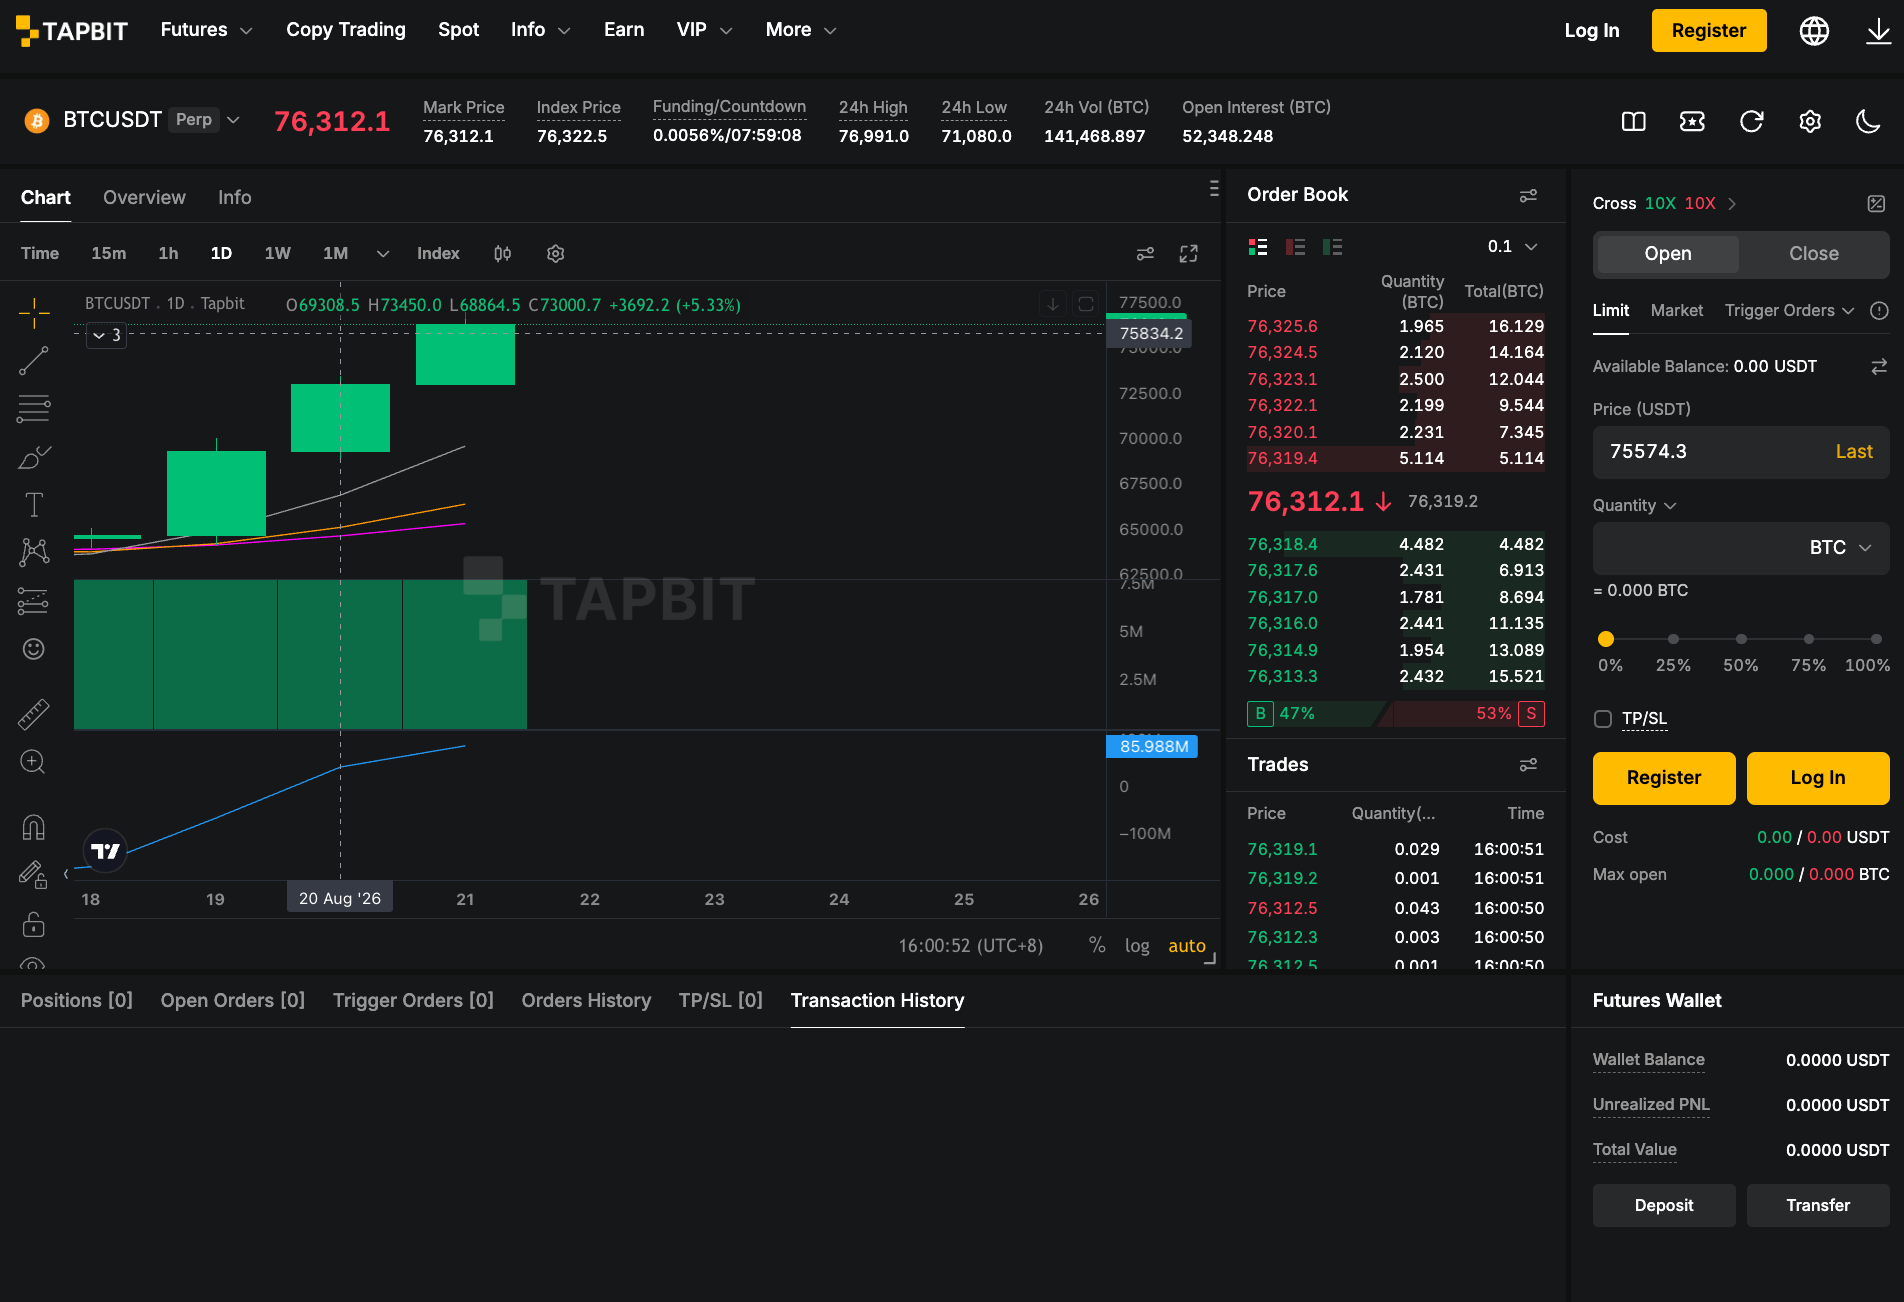This screenshot has width=1904, height=1302.
Task: Open Trigger Orders type dropdown
Action: pos(1789,311)
